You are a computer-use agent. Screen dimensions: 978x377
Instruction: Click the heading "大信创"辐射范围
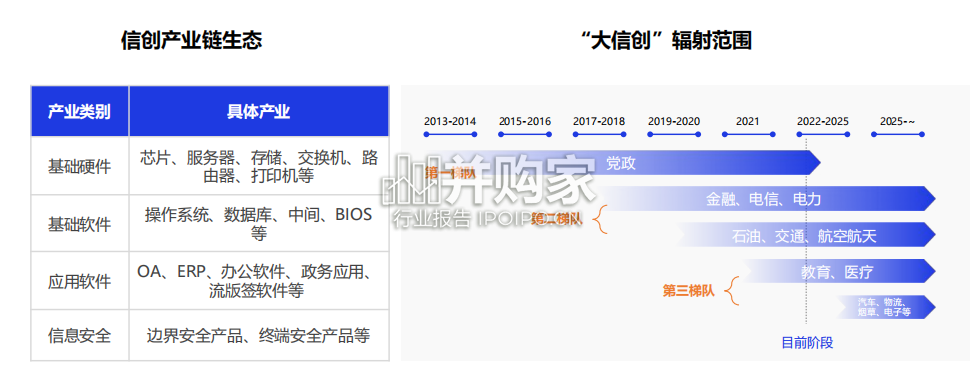(666, 41)
